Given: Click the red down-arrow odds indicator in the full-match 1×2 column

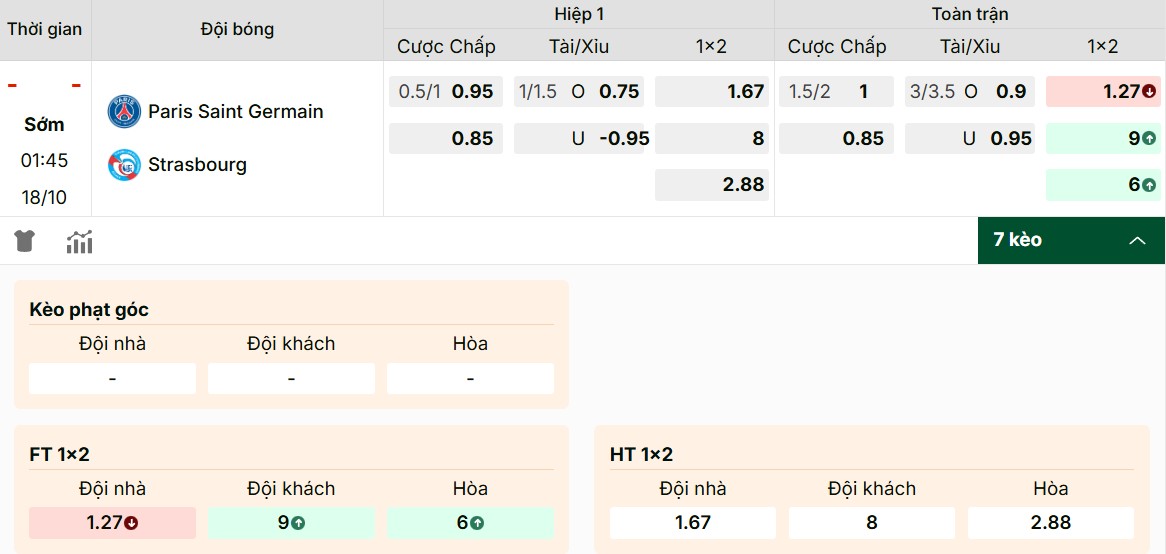Looking at the screenshot, I should click(1149, 92).
